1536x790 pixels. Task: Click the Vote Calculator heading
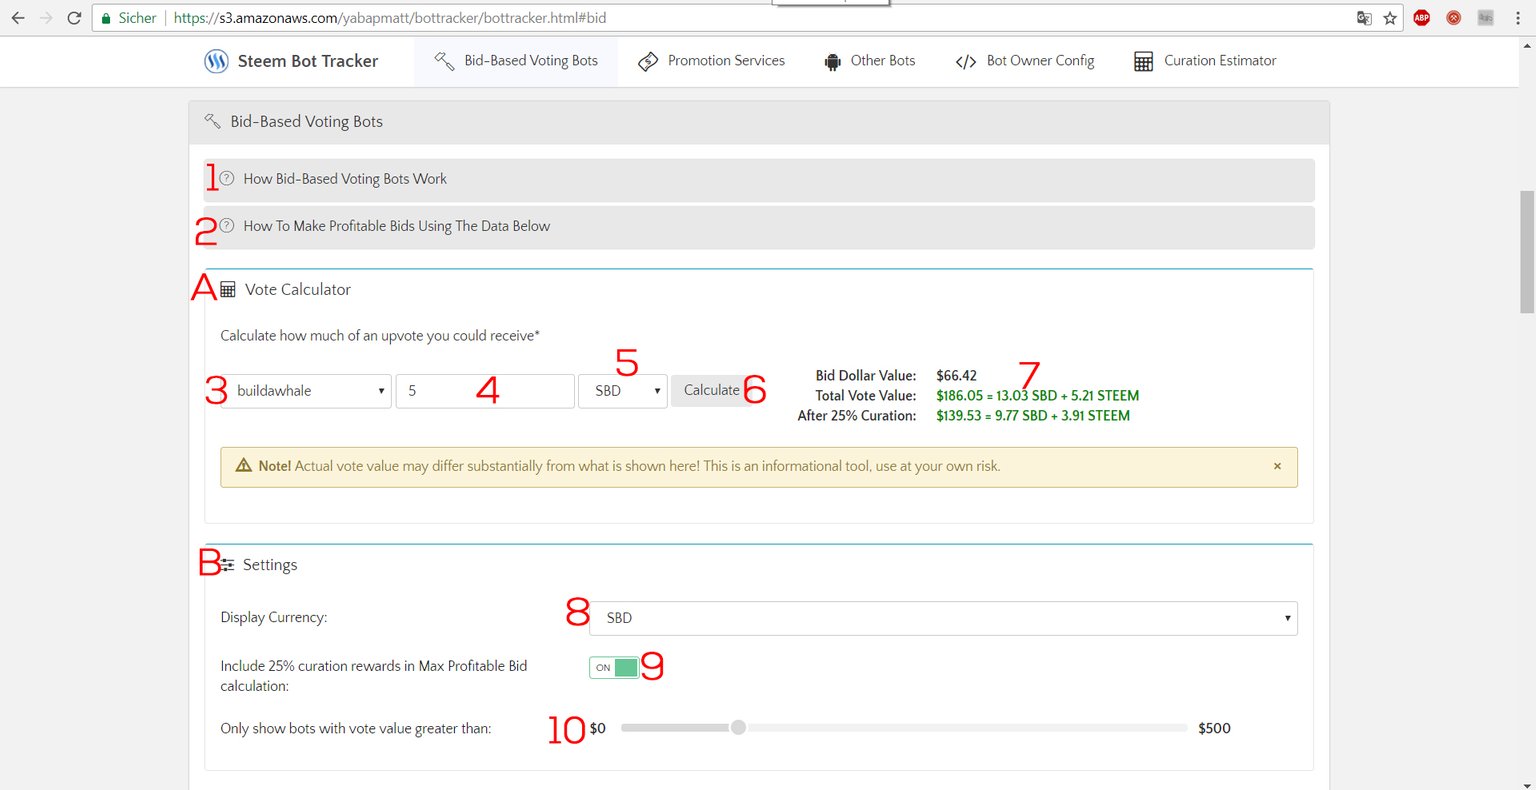pos(298,289)
